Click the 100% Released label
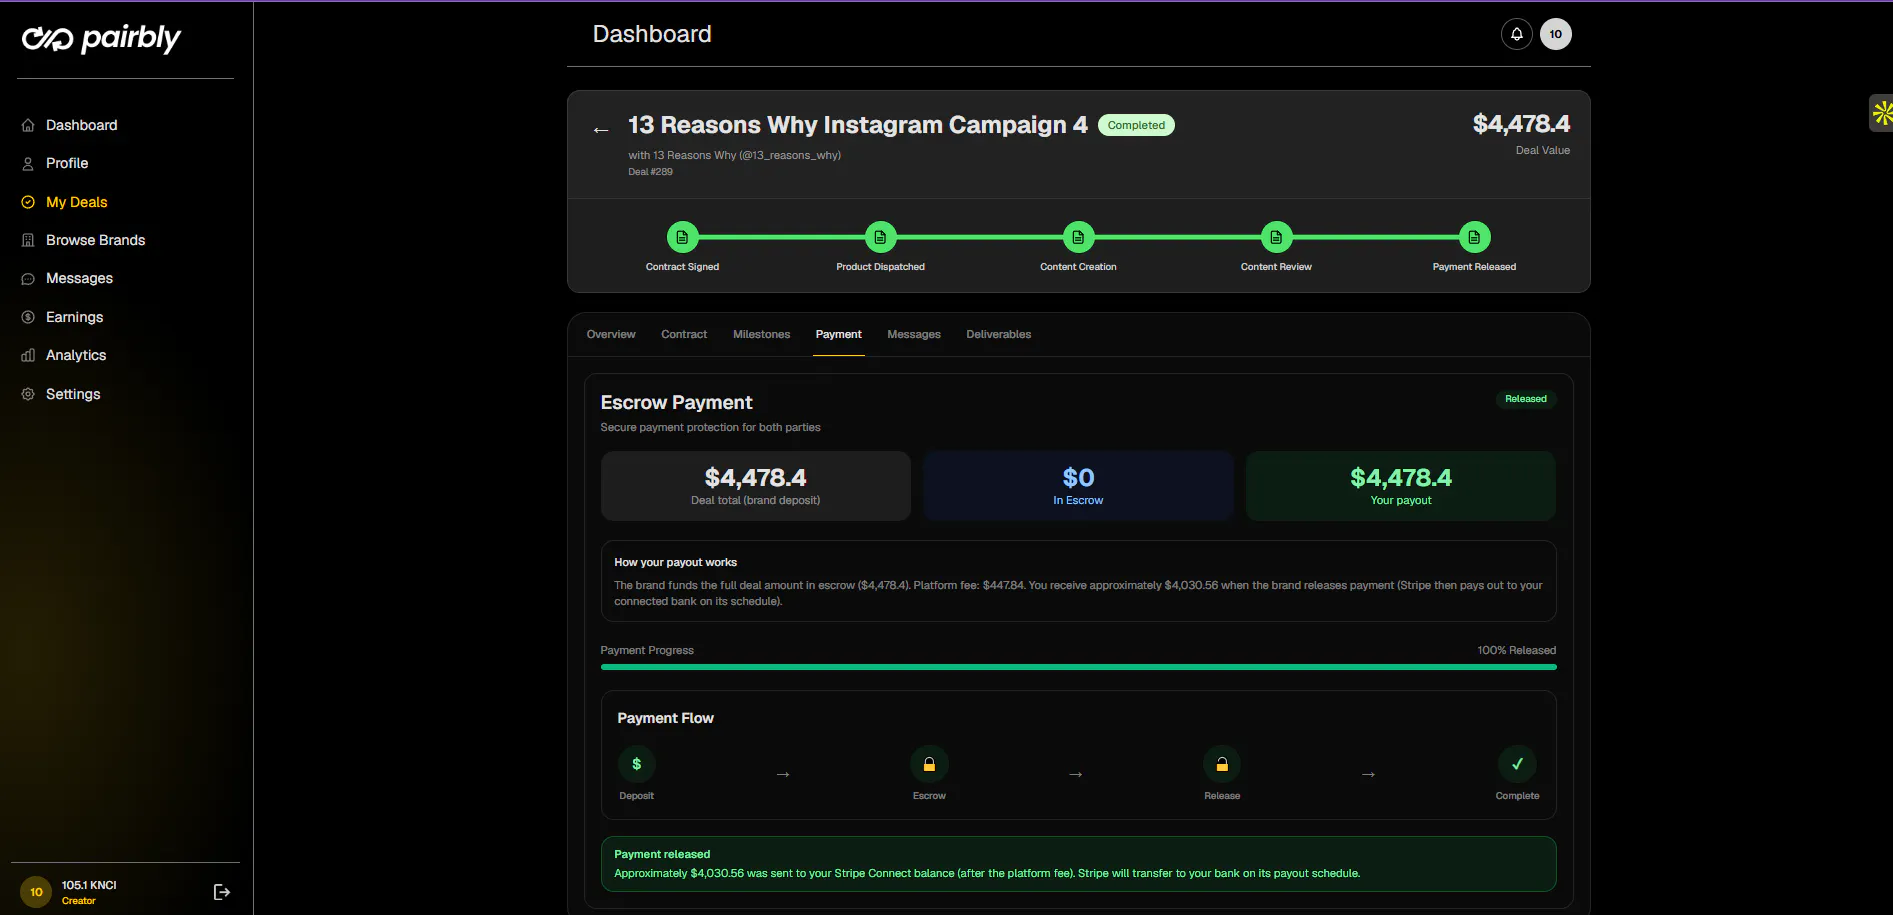 click(1516, 650)
